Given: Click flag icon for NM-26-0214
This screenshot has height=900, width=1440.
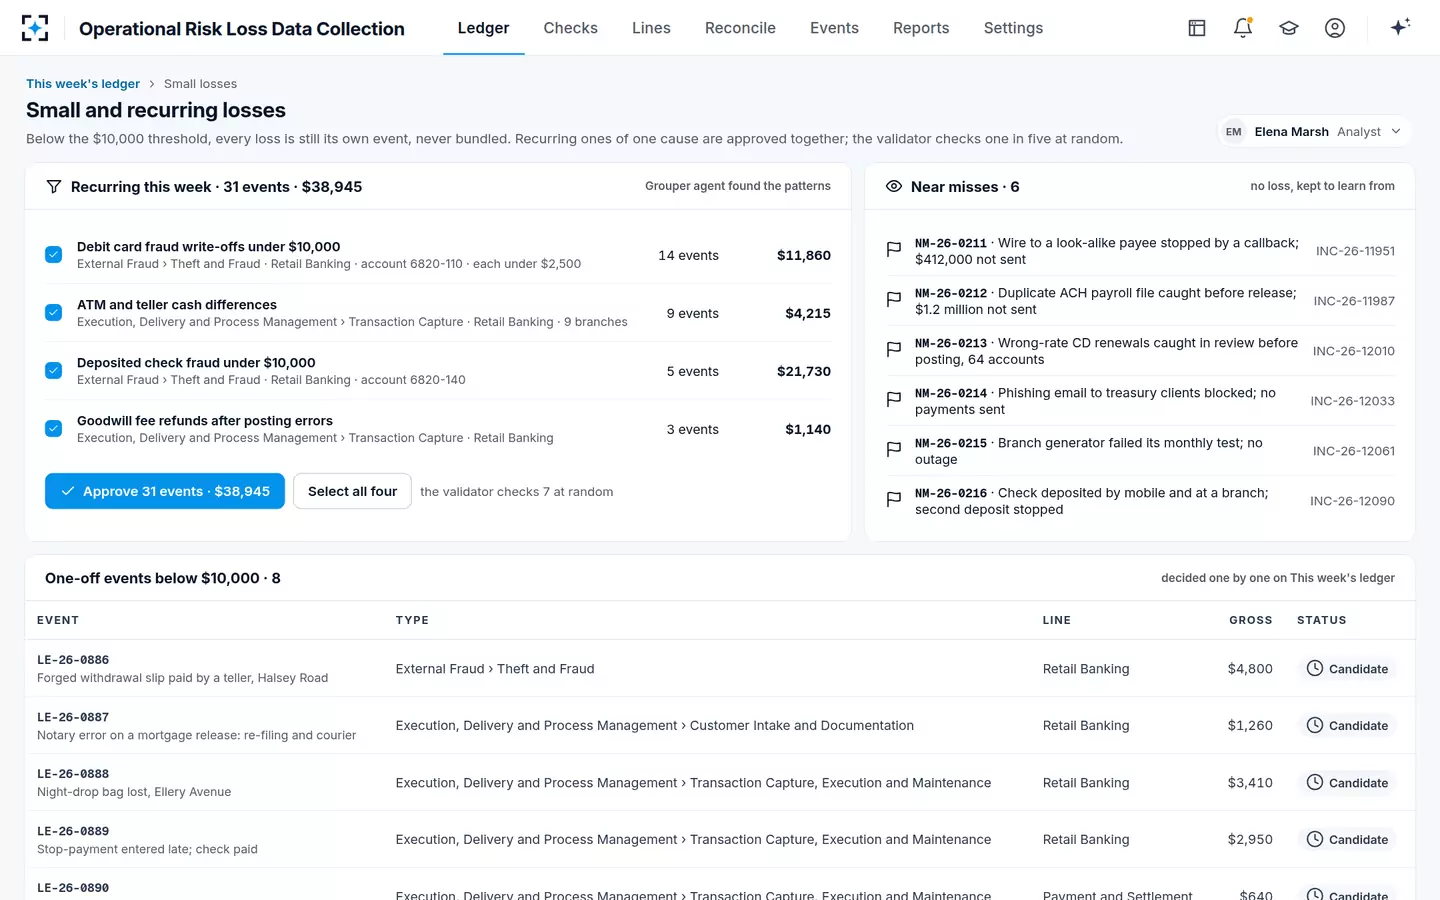Looking at the screenshot, I should 894,400.
